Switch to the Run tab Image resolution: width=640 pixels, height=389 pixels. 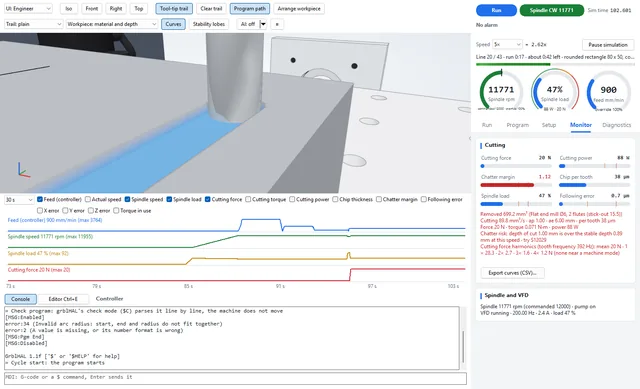[x=487, y=125]
